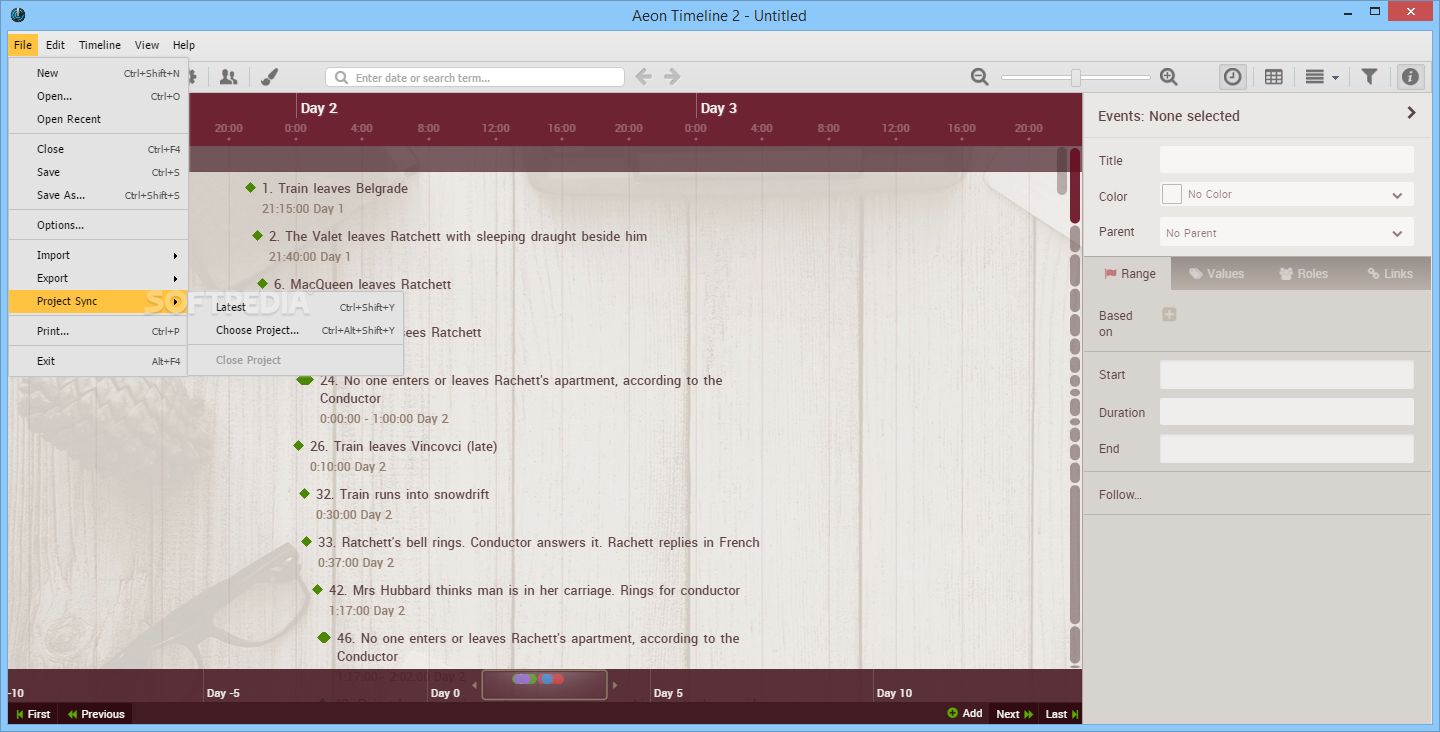Expand the Parent dropdown
This screenshot has height=732, width=1440.
pos(1397,233)
